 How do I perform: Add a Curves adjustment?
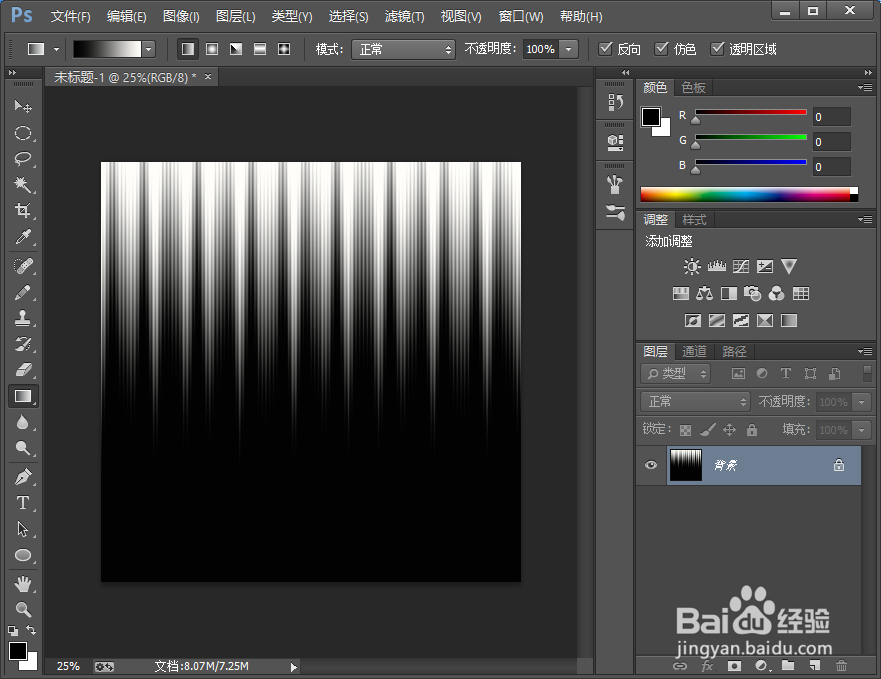(x=741, y=266)
